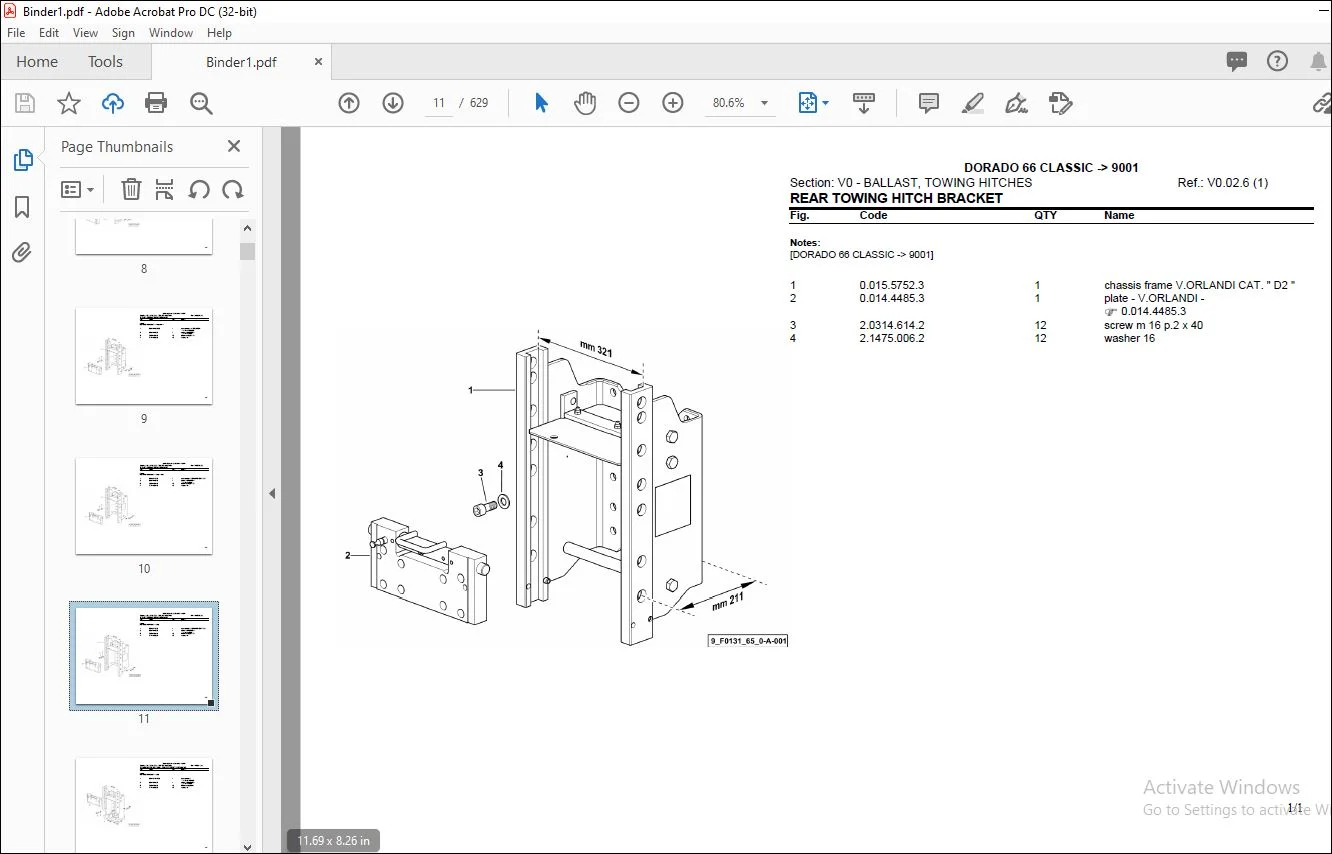The width and height of the screenshot is (1332, 854).
Task: Go to previous page arrow
Action: click(x=349, y=103)
